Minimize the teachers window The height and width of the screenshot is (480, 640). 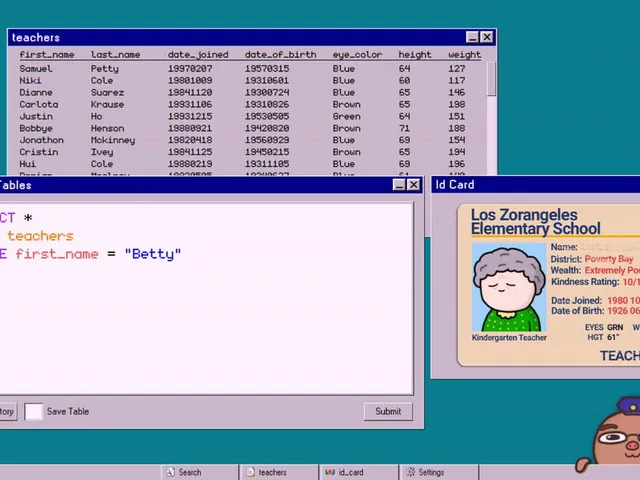(472, 37)
